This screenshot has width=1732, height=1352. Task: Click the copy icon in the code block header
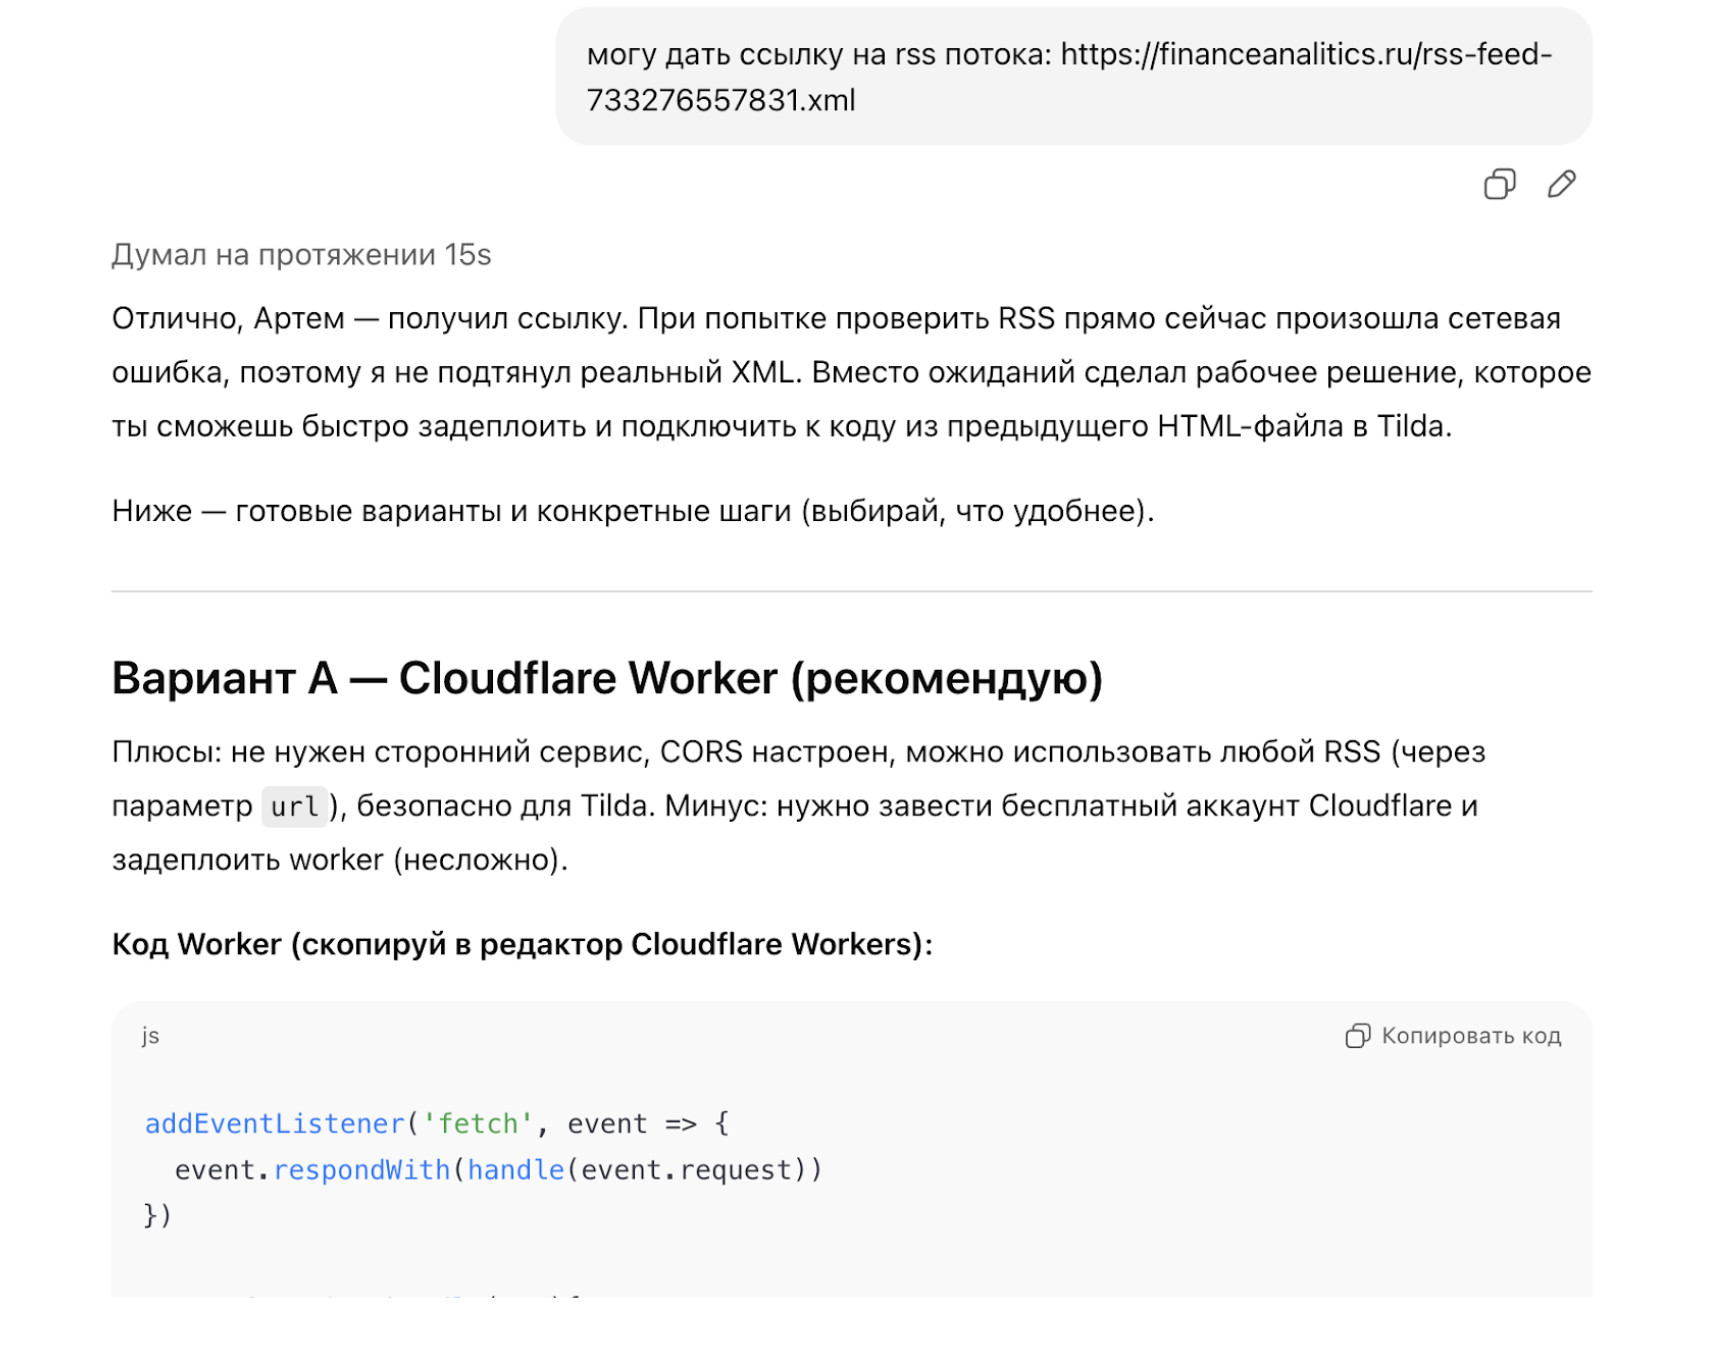pyautogui.click(x=1357, y=1035)
